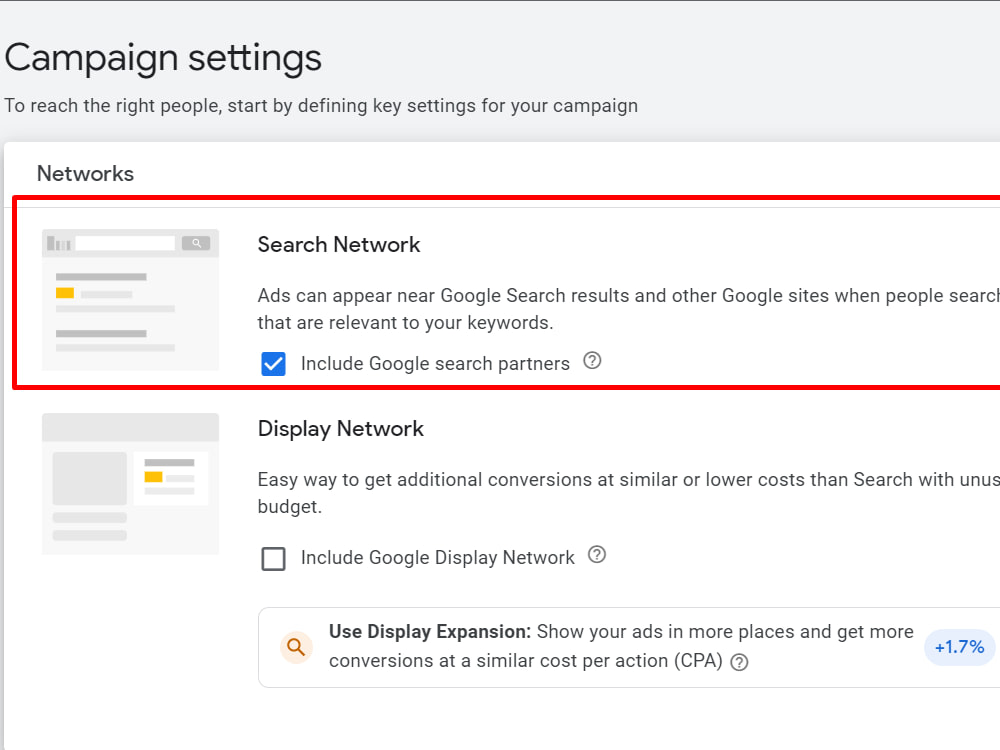Click the Include Google search partners label
Image resolution: width=1000 pixels, height=750 pixels.
(x=435, y=364)
